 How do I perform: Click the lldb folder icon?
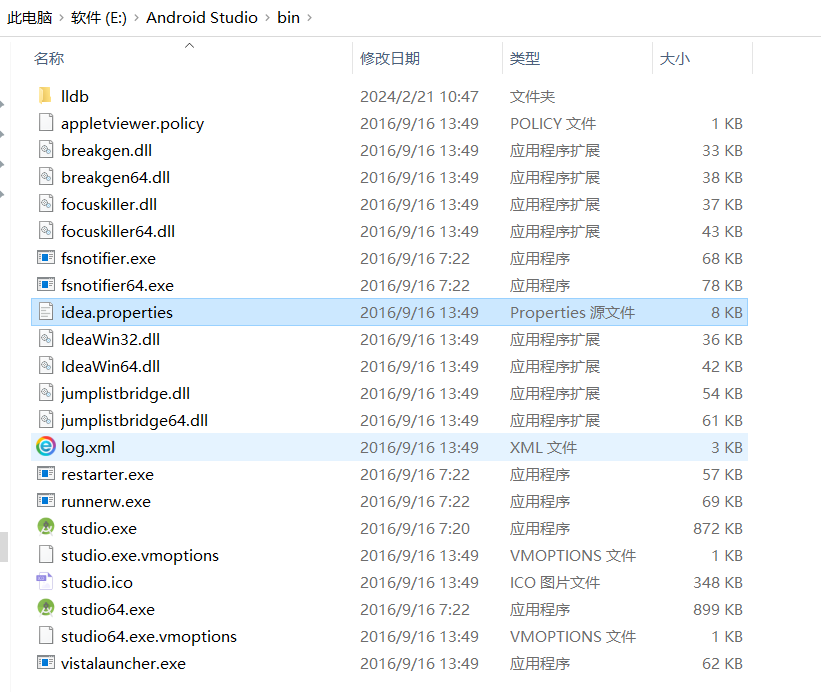point(46,96)
